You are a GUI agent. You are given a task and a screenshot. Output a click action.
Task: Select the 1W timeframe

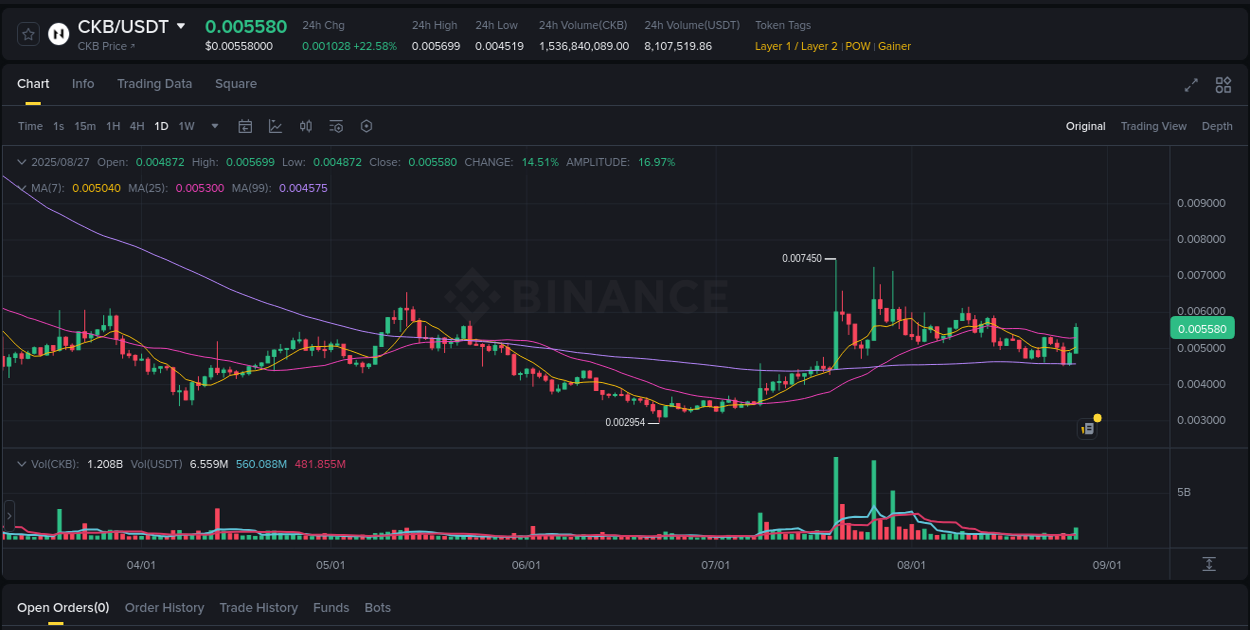pyautogui.click(x=186, y=126)
